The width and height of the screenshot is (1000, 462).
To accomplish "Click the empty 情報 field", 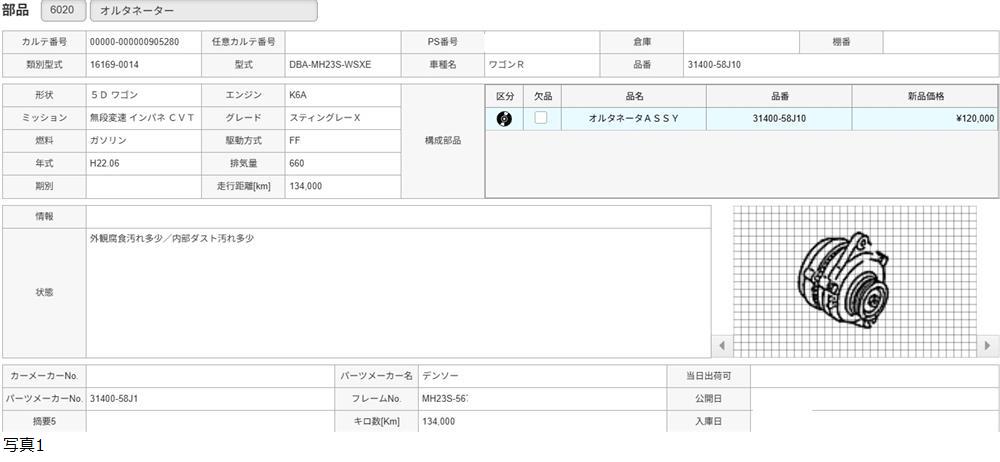I will point(397,216).
